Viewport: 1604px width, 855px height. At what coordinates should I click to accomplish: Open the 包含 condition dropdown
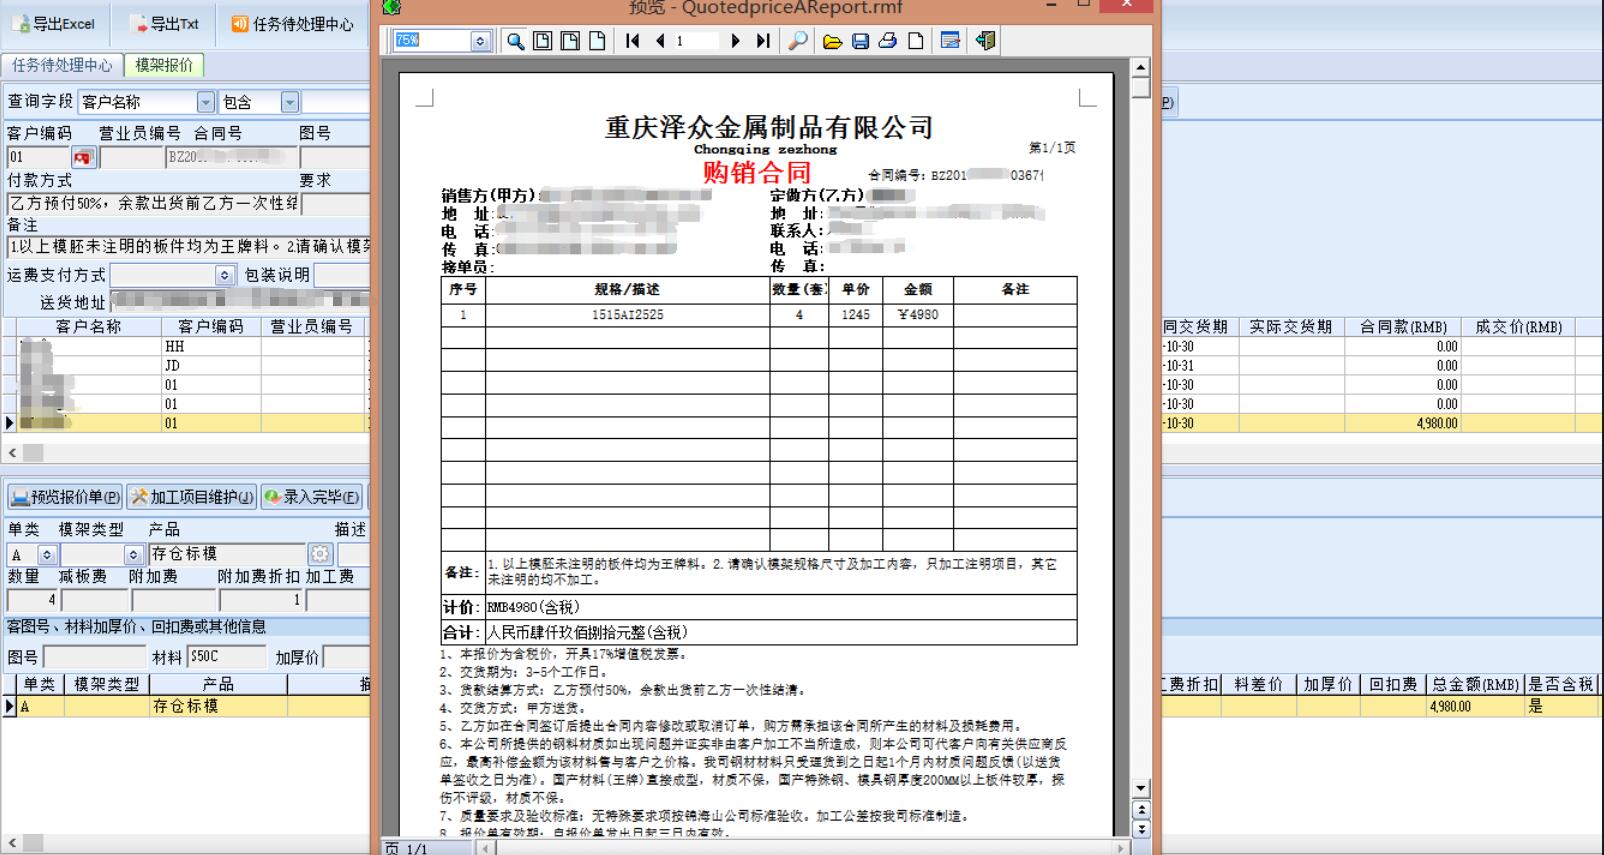click(x=289, y=102)
